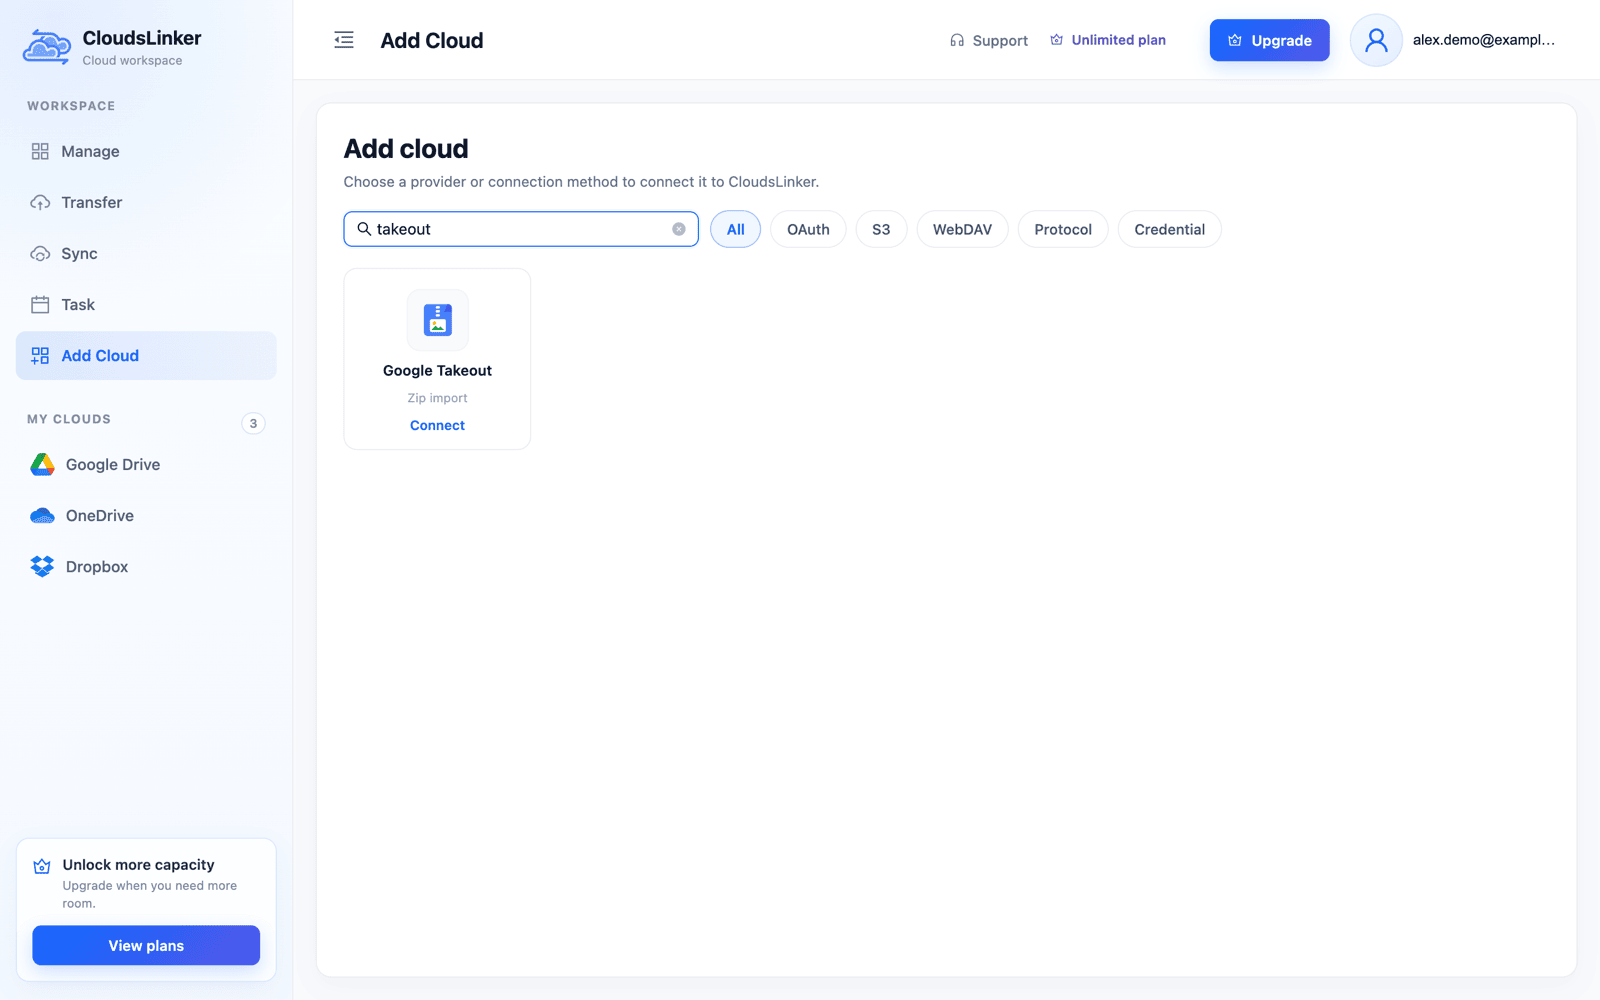Viewport: 1600px width, 1000px height.
Task: Click the Manage grid icon
Action: tap(40, 151)
